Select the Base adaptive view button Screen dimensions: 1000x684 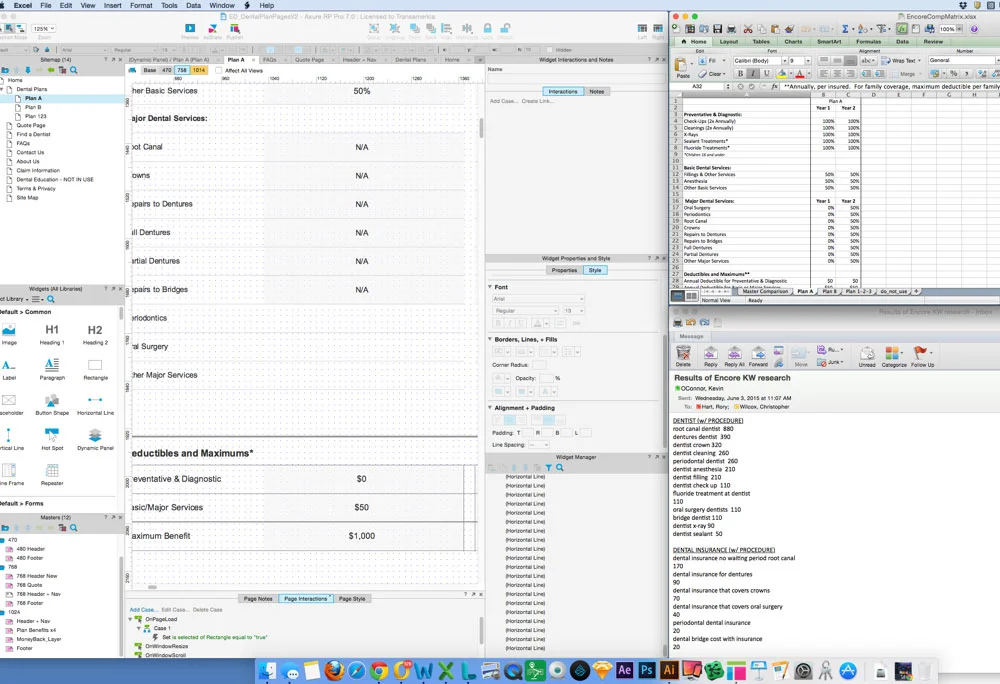[150, 70]
